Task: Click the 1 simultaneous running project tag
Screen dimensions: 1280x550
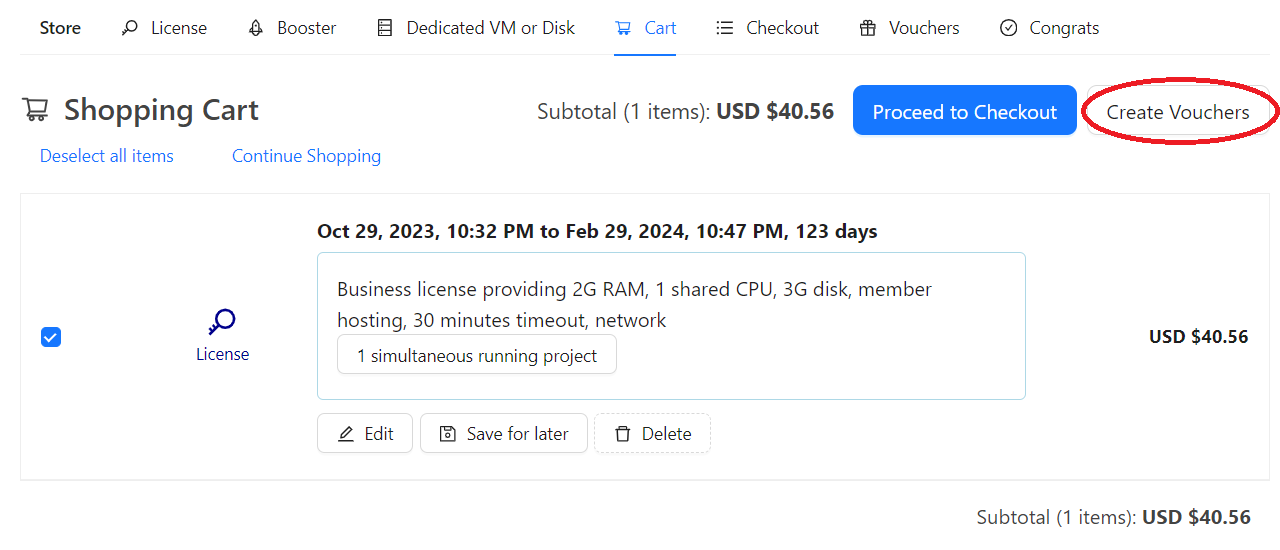Action: tap(477, 355)
